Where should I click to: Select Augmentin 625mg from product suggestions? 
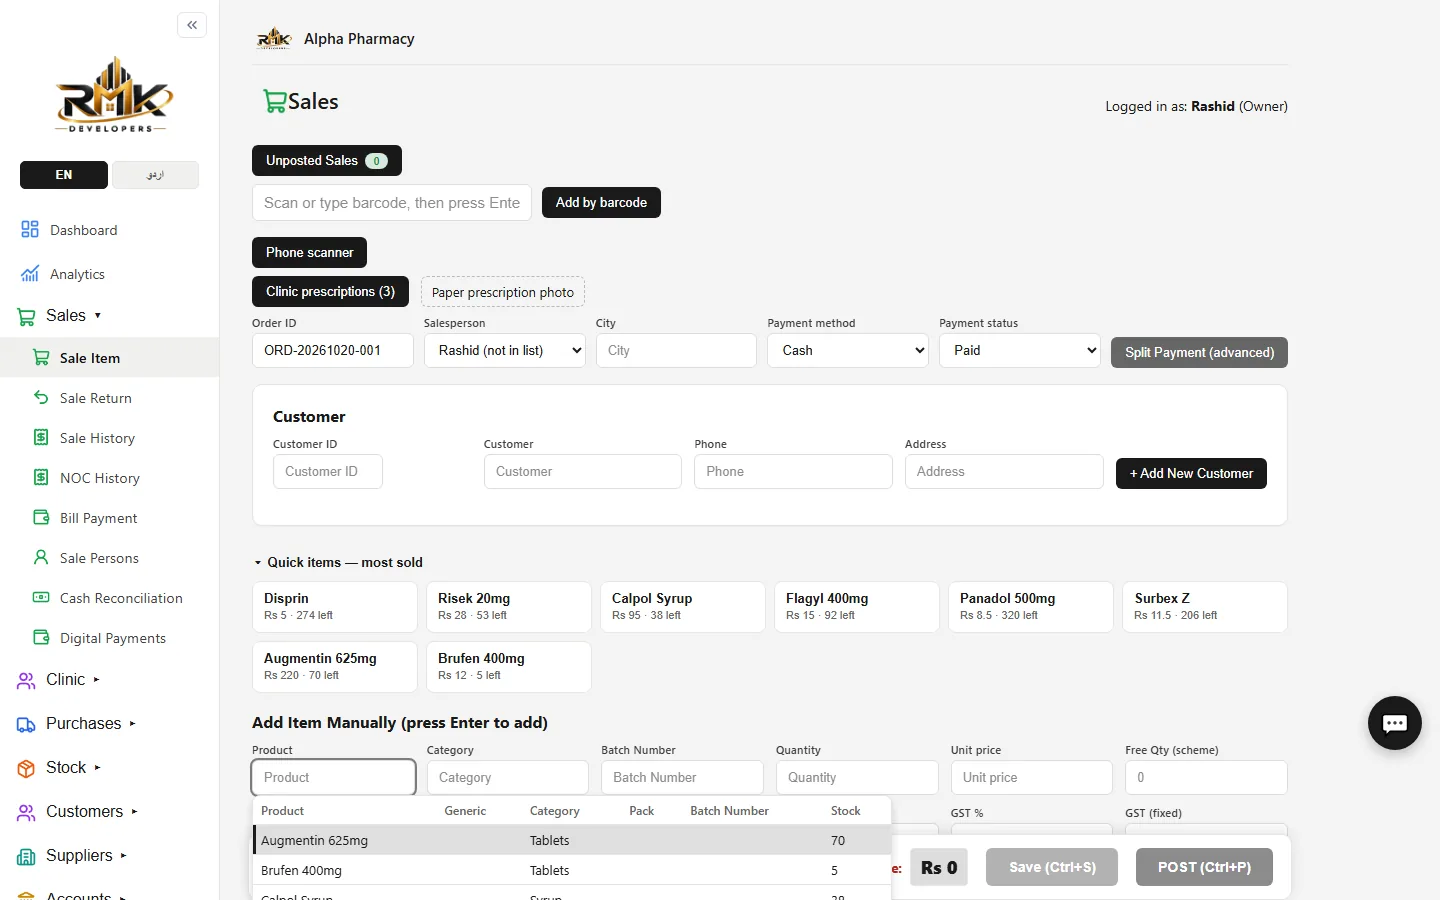click(572, 840)
